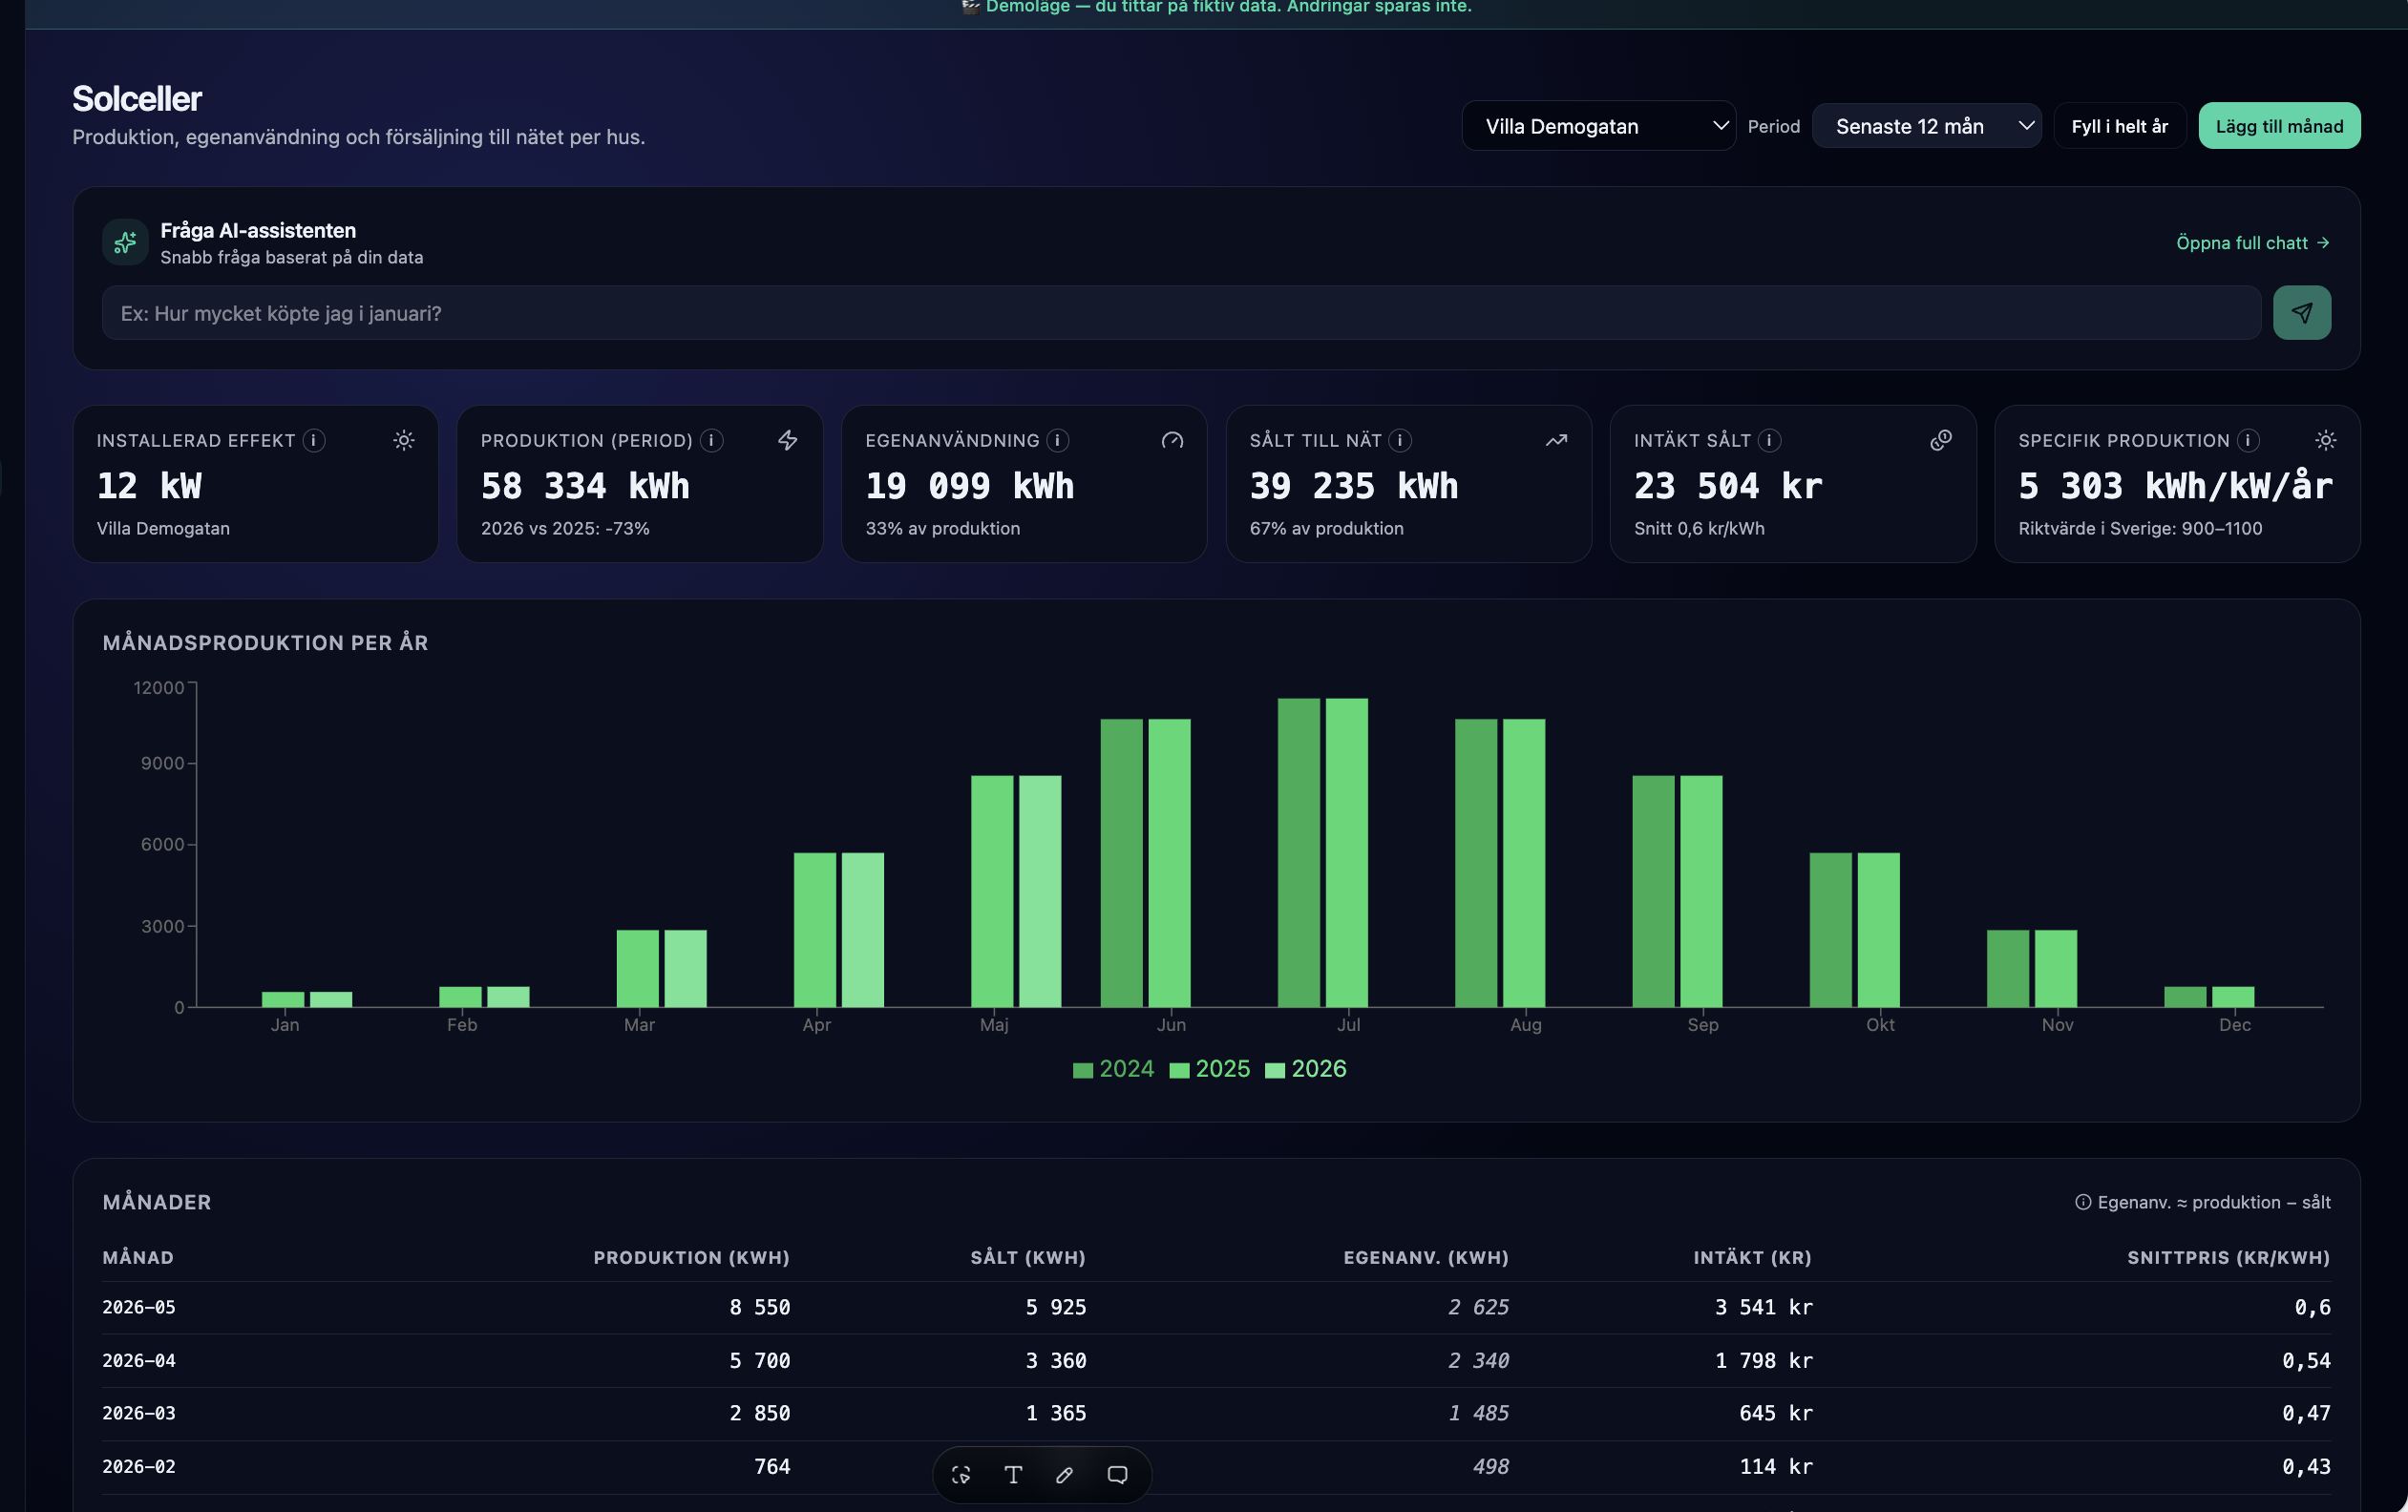Open info icon beside Installerad effekt

coord(314,440)
